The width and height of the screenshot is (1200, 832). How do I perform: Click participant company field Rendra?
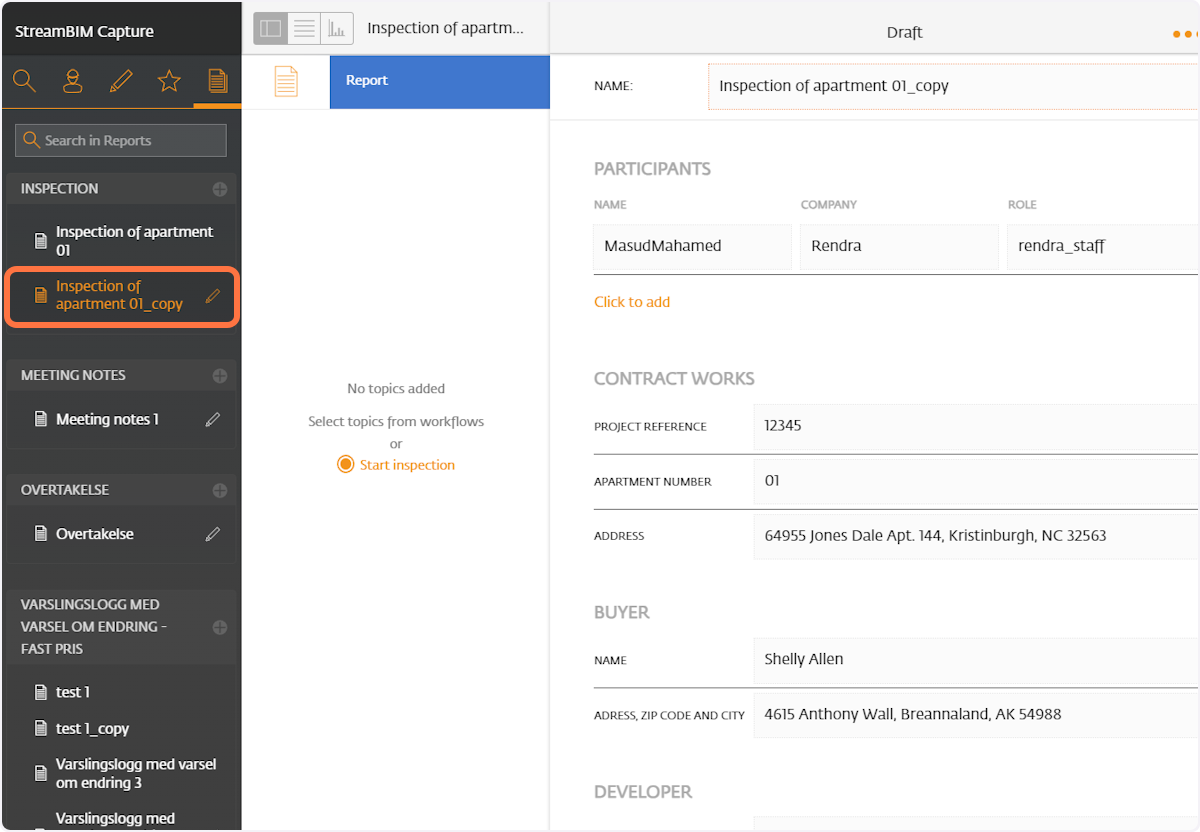pyautogui.click(x=898, y=247)
